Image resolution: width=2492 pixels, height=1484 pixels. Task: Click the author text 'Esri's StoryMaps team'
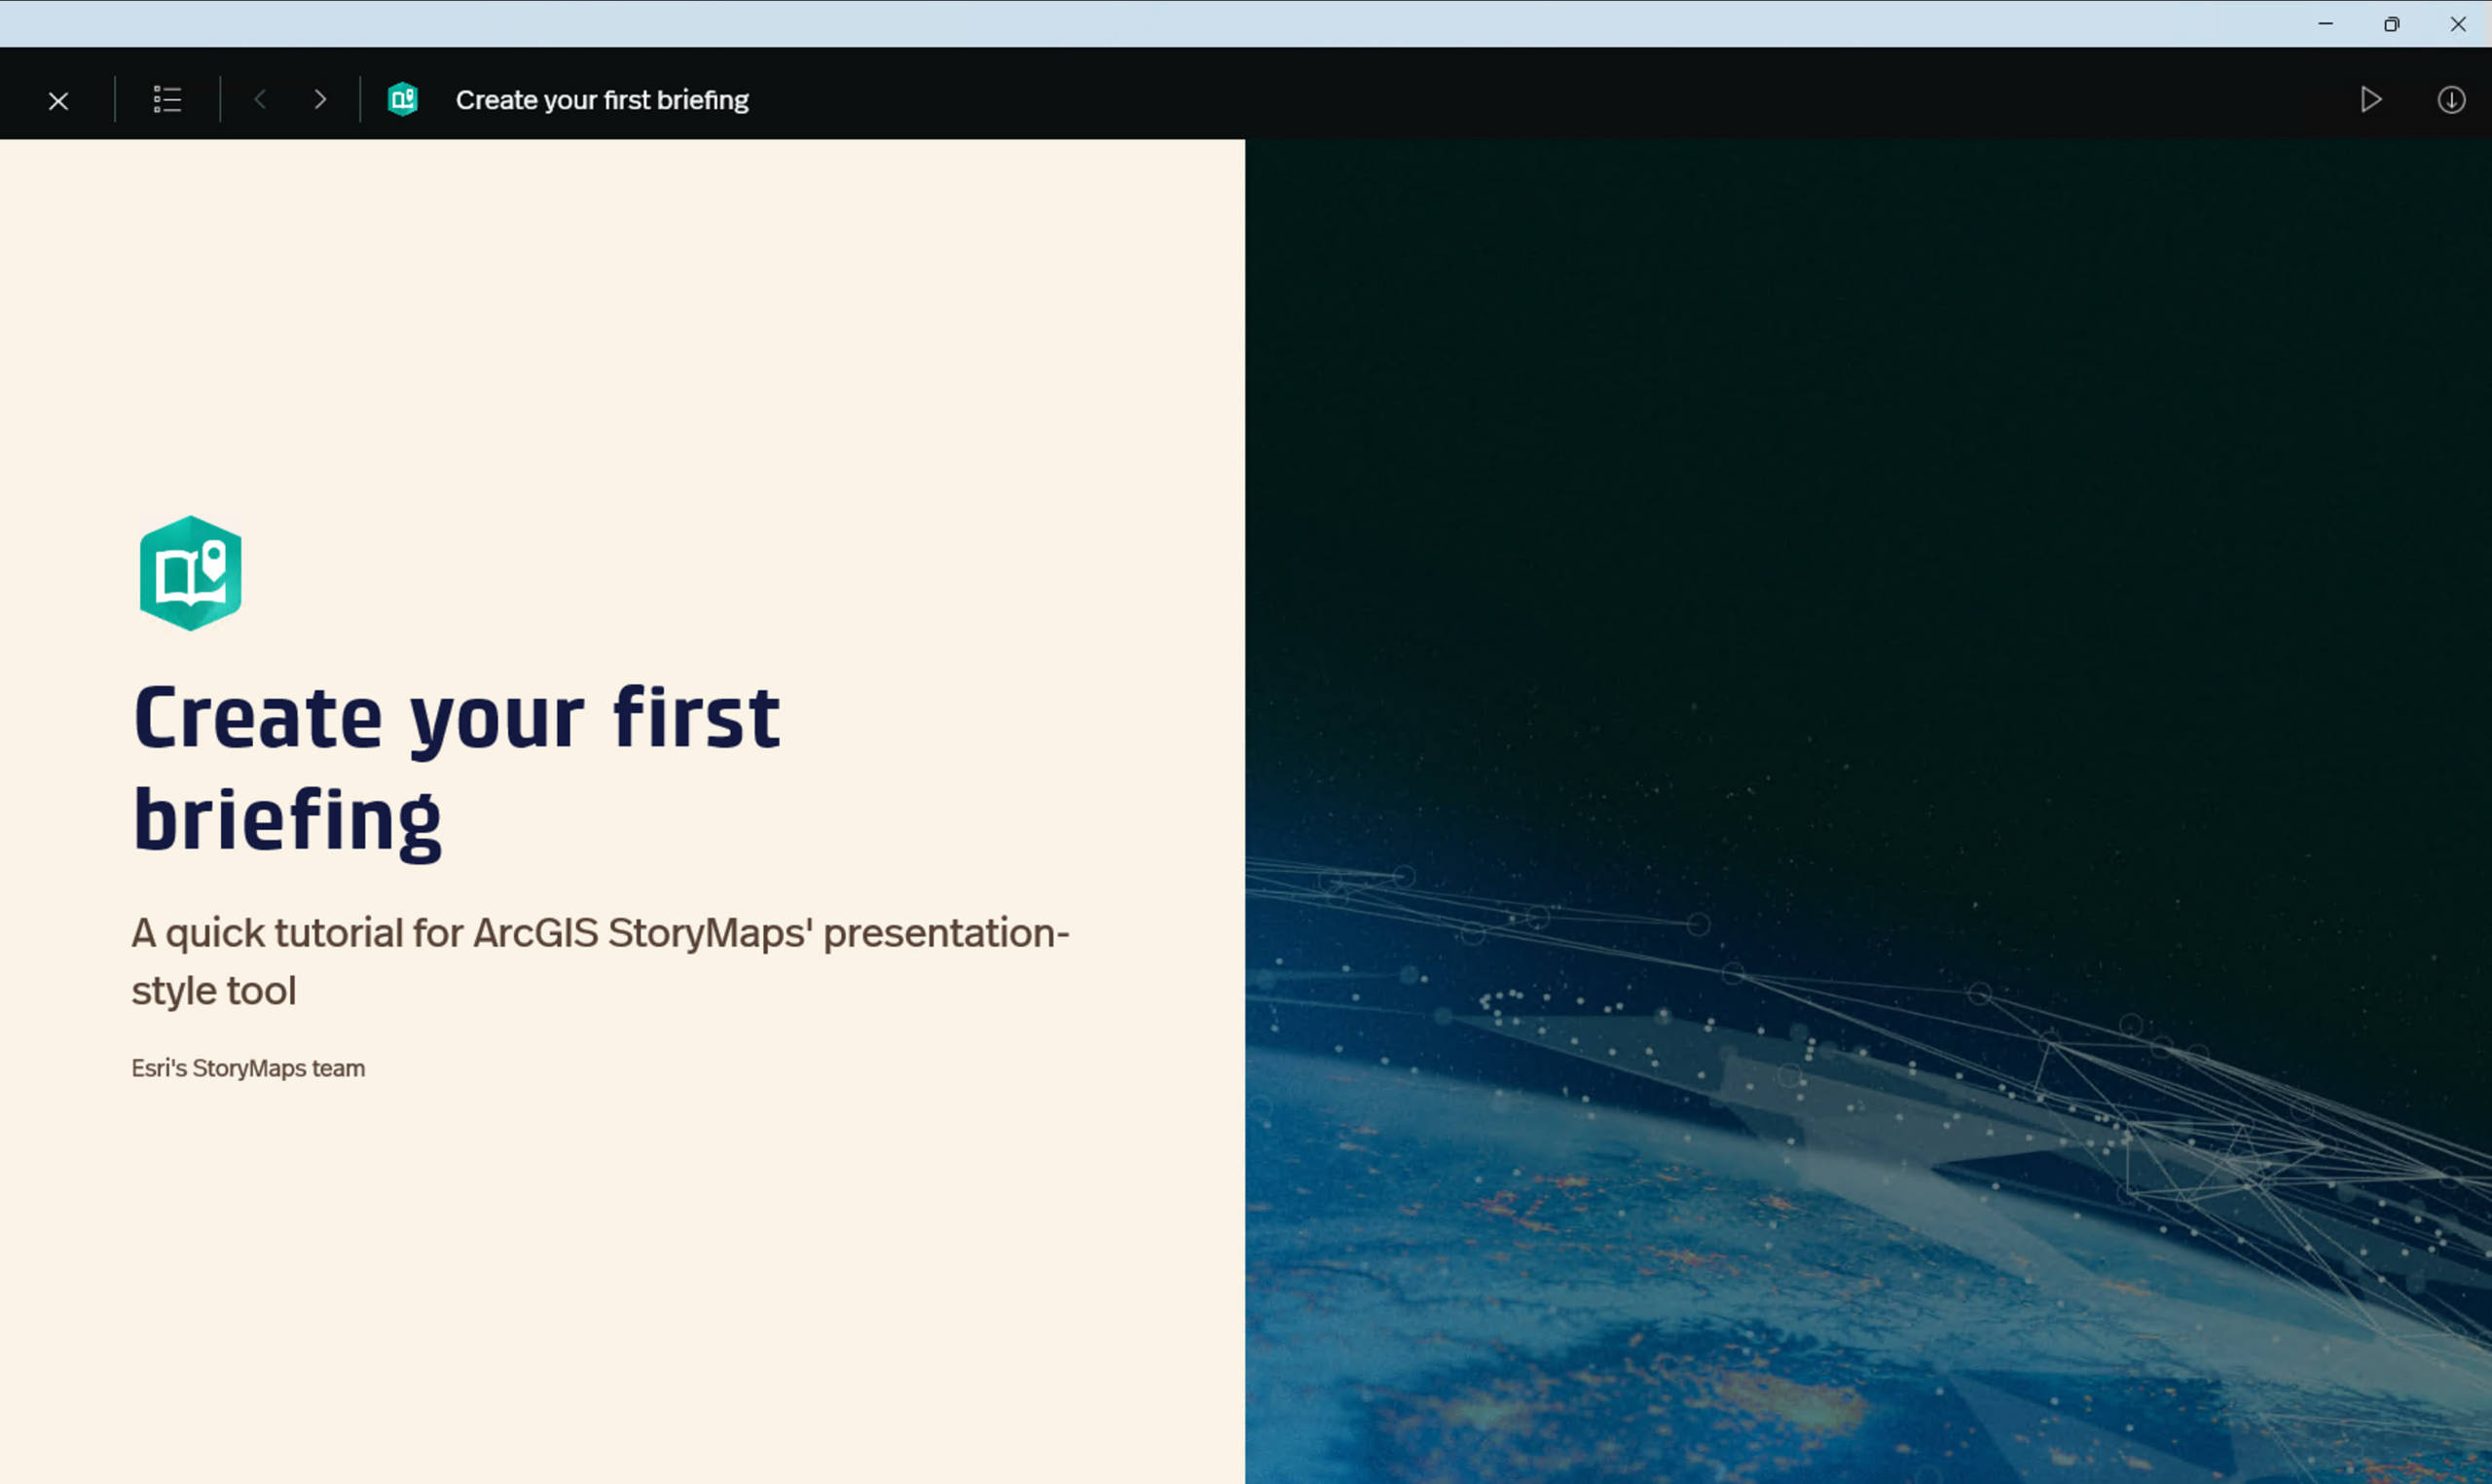click(248, 1068)
